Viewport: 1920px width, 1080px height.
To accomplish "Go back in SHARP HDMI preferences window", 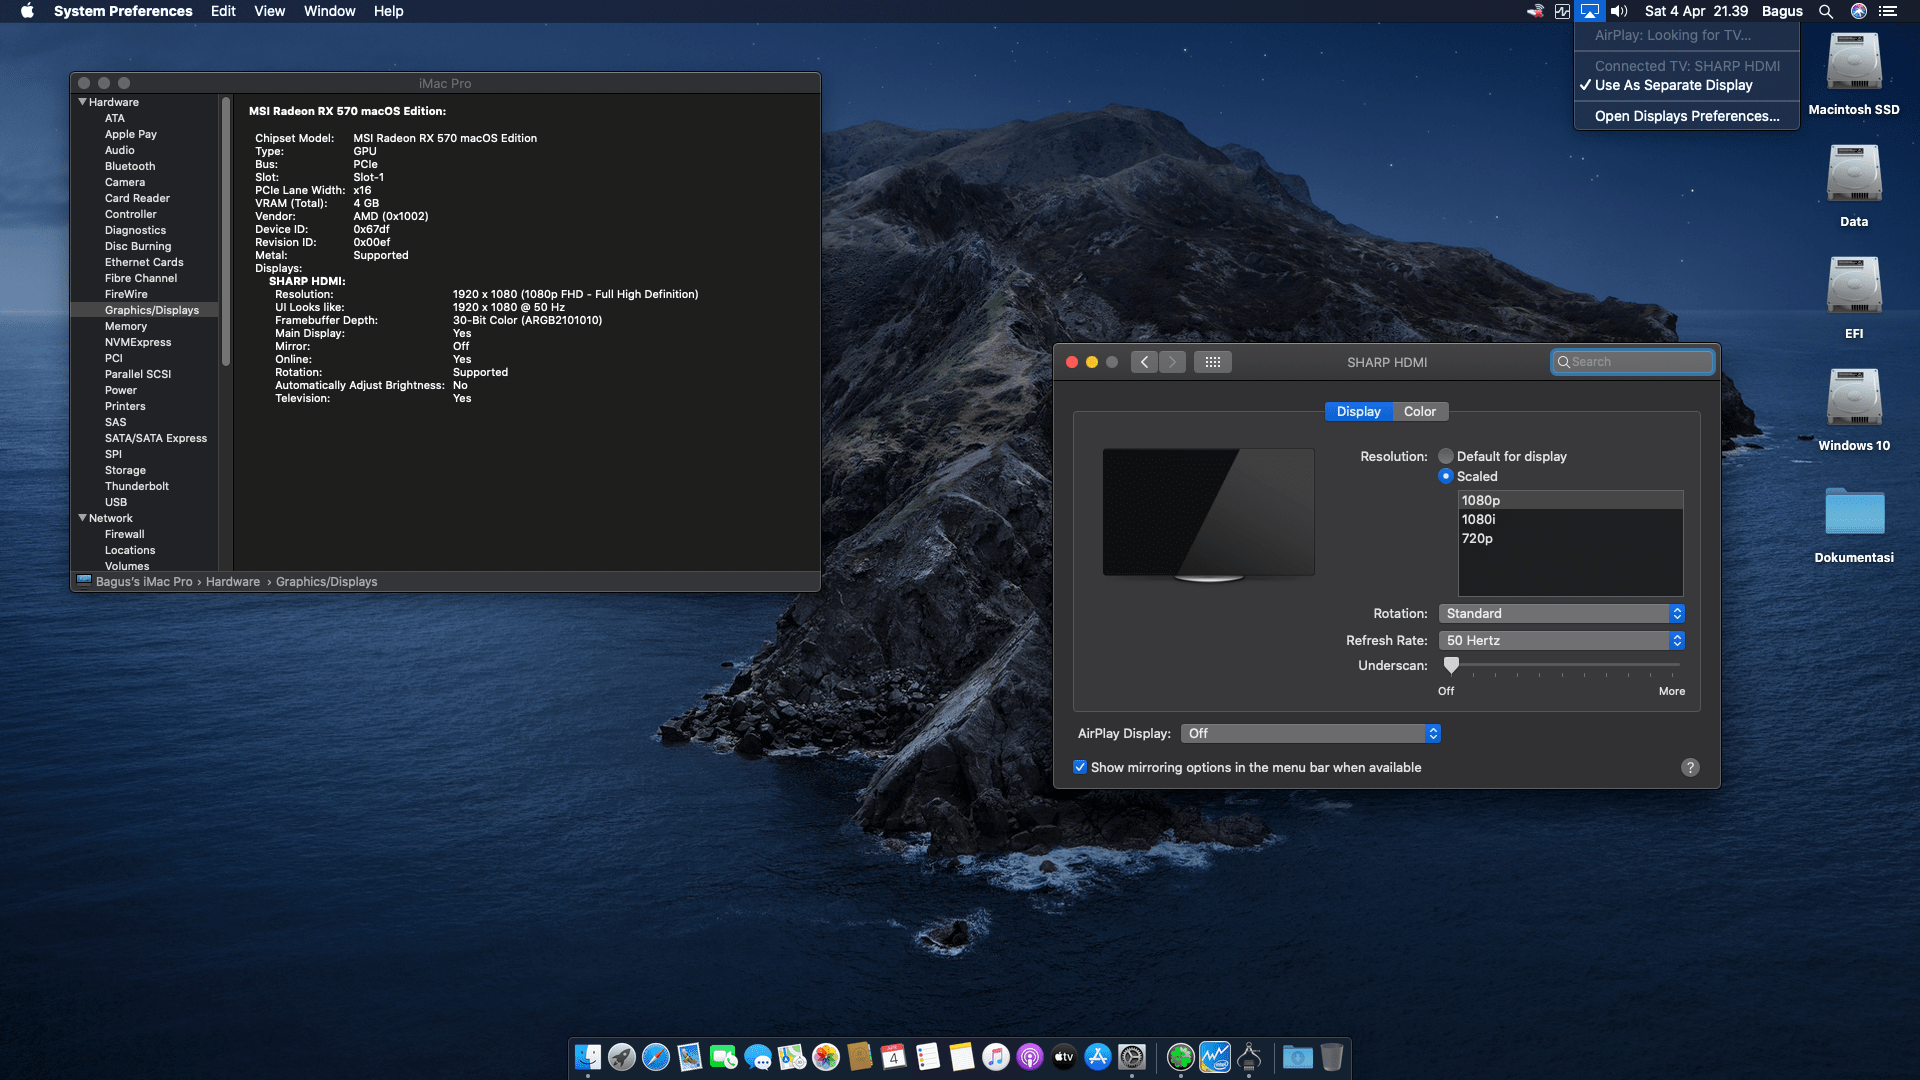I will pos(1145,362).
